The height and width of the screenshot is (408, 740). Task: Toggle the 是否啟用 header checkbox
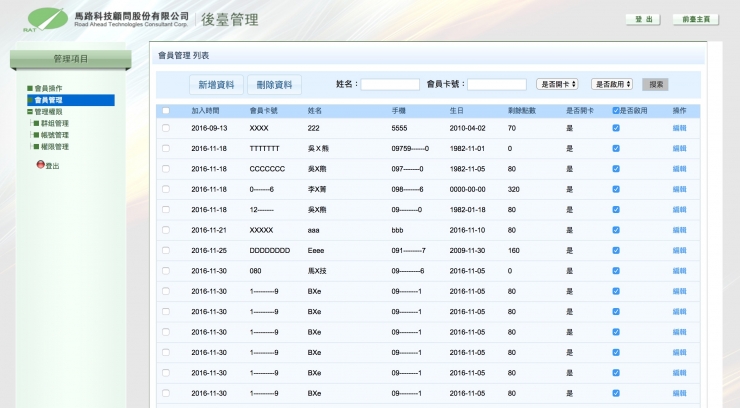point(616,111)
